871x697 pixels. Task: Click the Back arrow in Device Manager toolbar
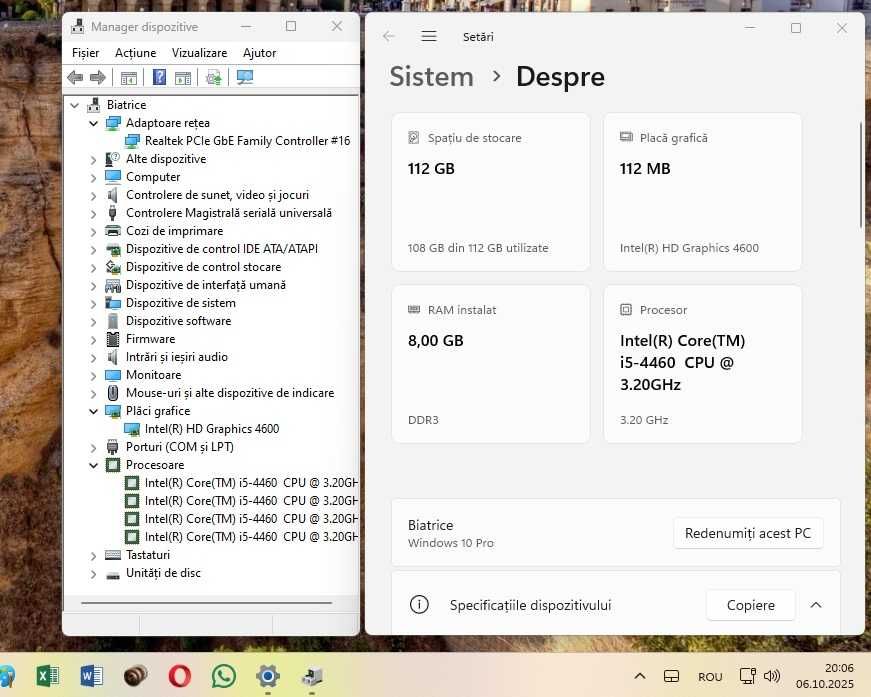[75, 77]
